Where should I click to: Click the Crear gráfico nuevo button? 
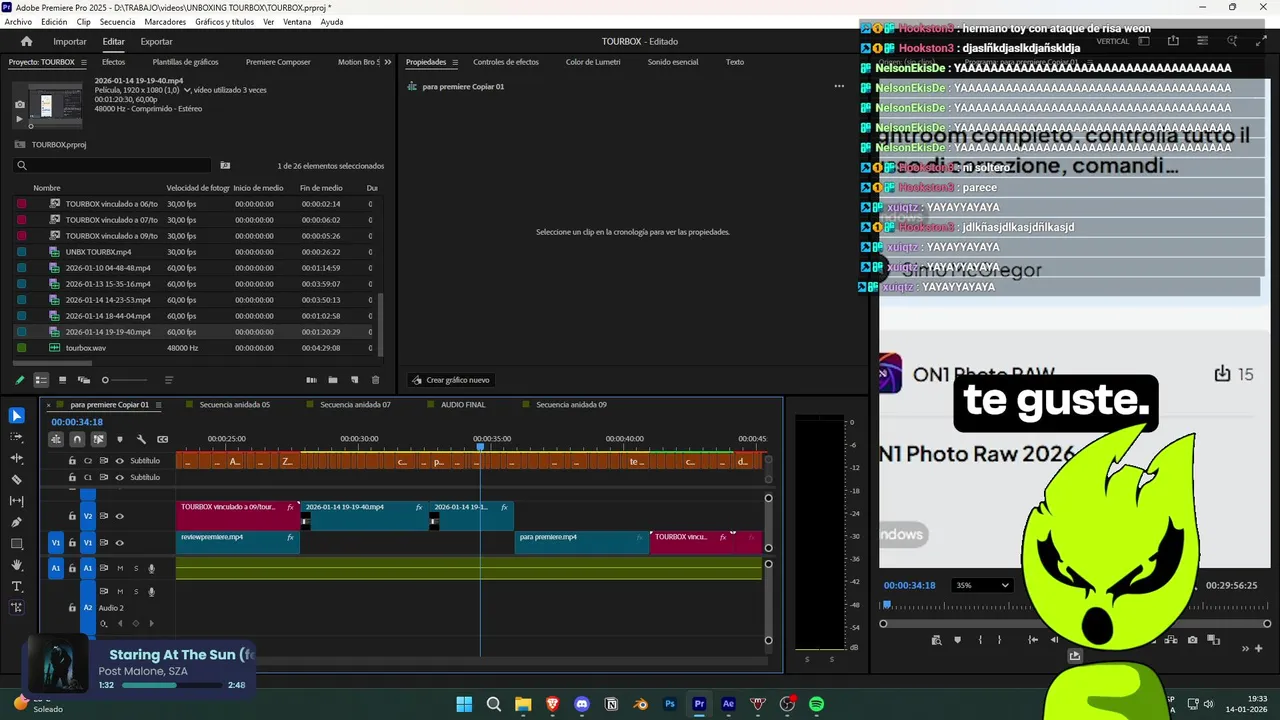click(x=450, y=380)
